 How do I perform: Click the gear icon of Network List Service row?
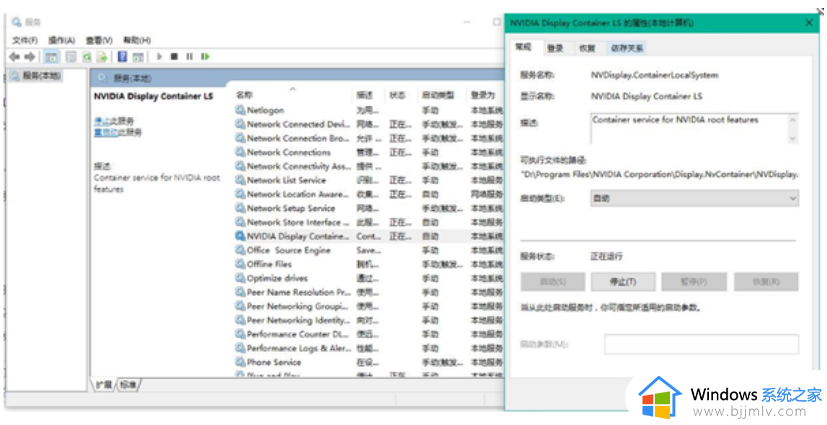(x=240, y=180)
